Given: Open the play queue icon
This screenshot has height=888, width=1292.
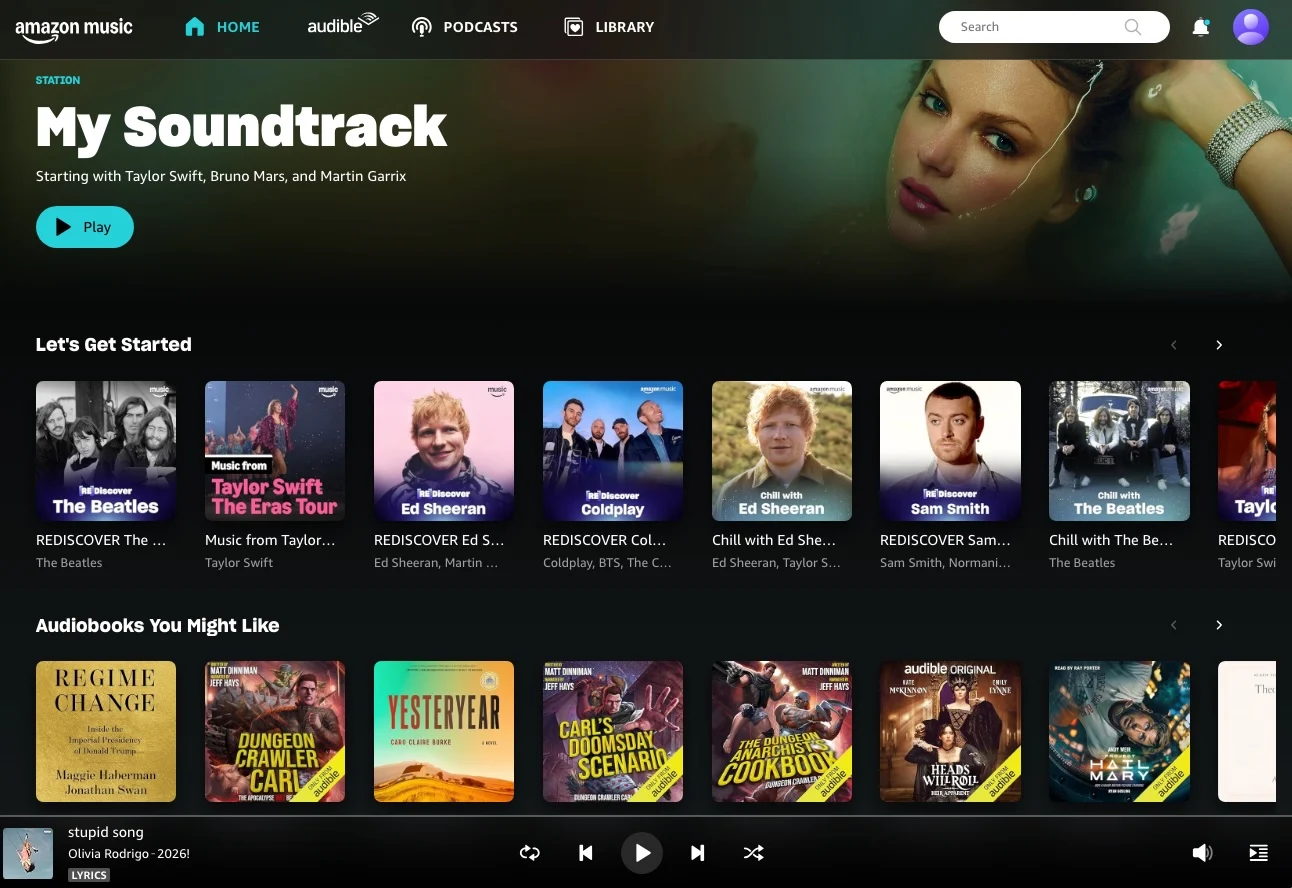Looking at the screenshot, I should (1259, 853).
